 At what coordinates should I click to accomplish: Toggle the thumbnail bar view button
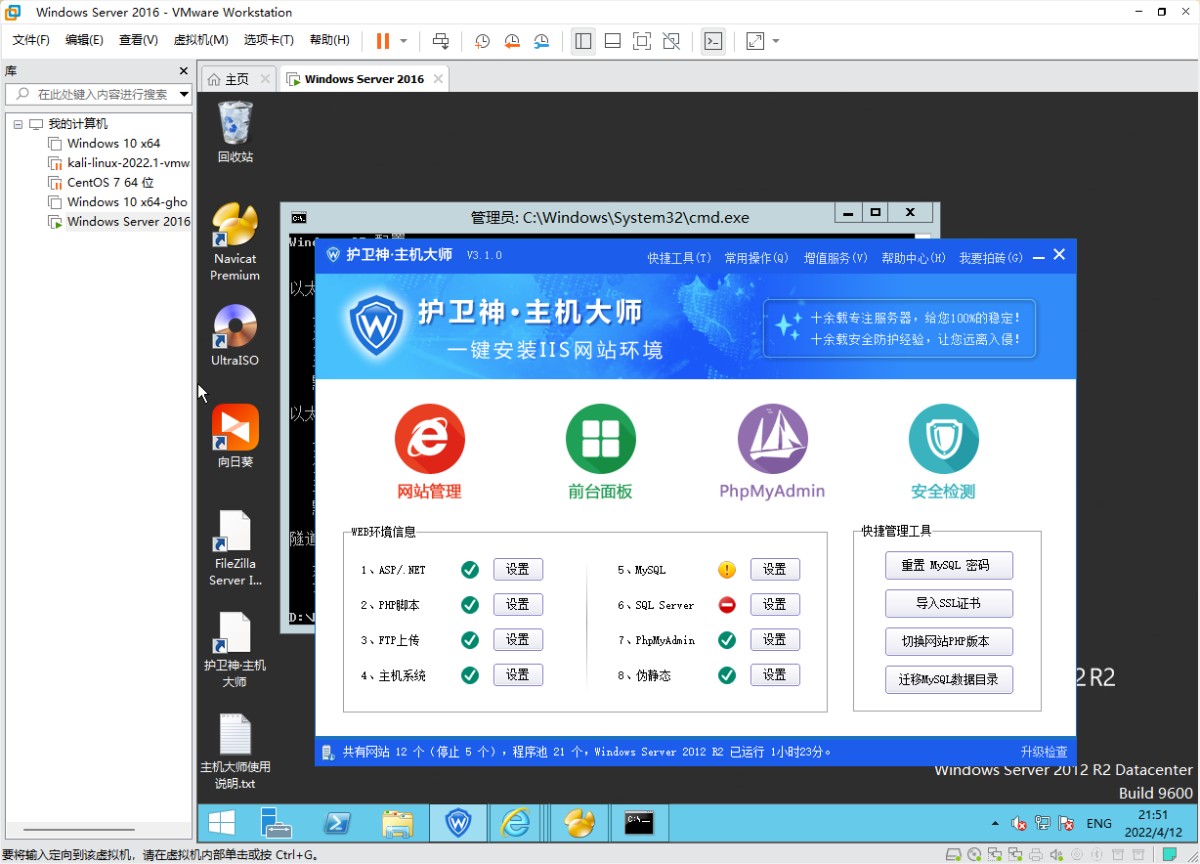pyautogui.click(x=613, y=41)
